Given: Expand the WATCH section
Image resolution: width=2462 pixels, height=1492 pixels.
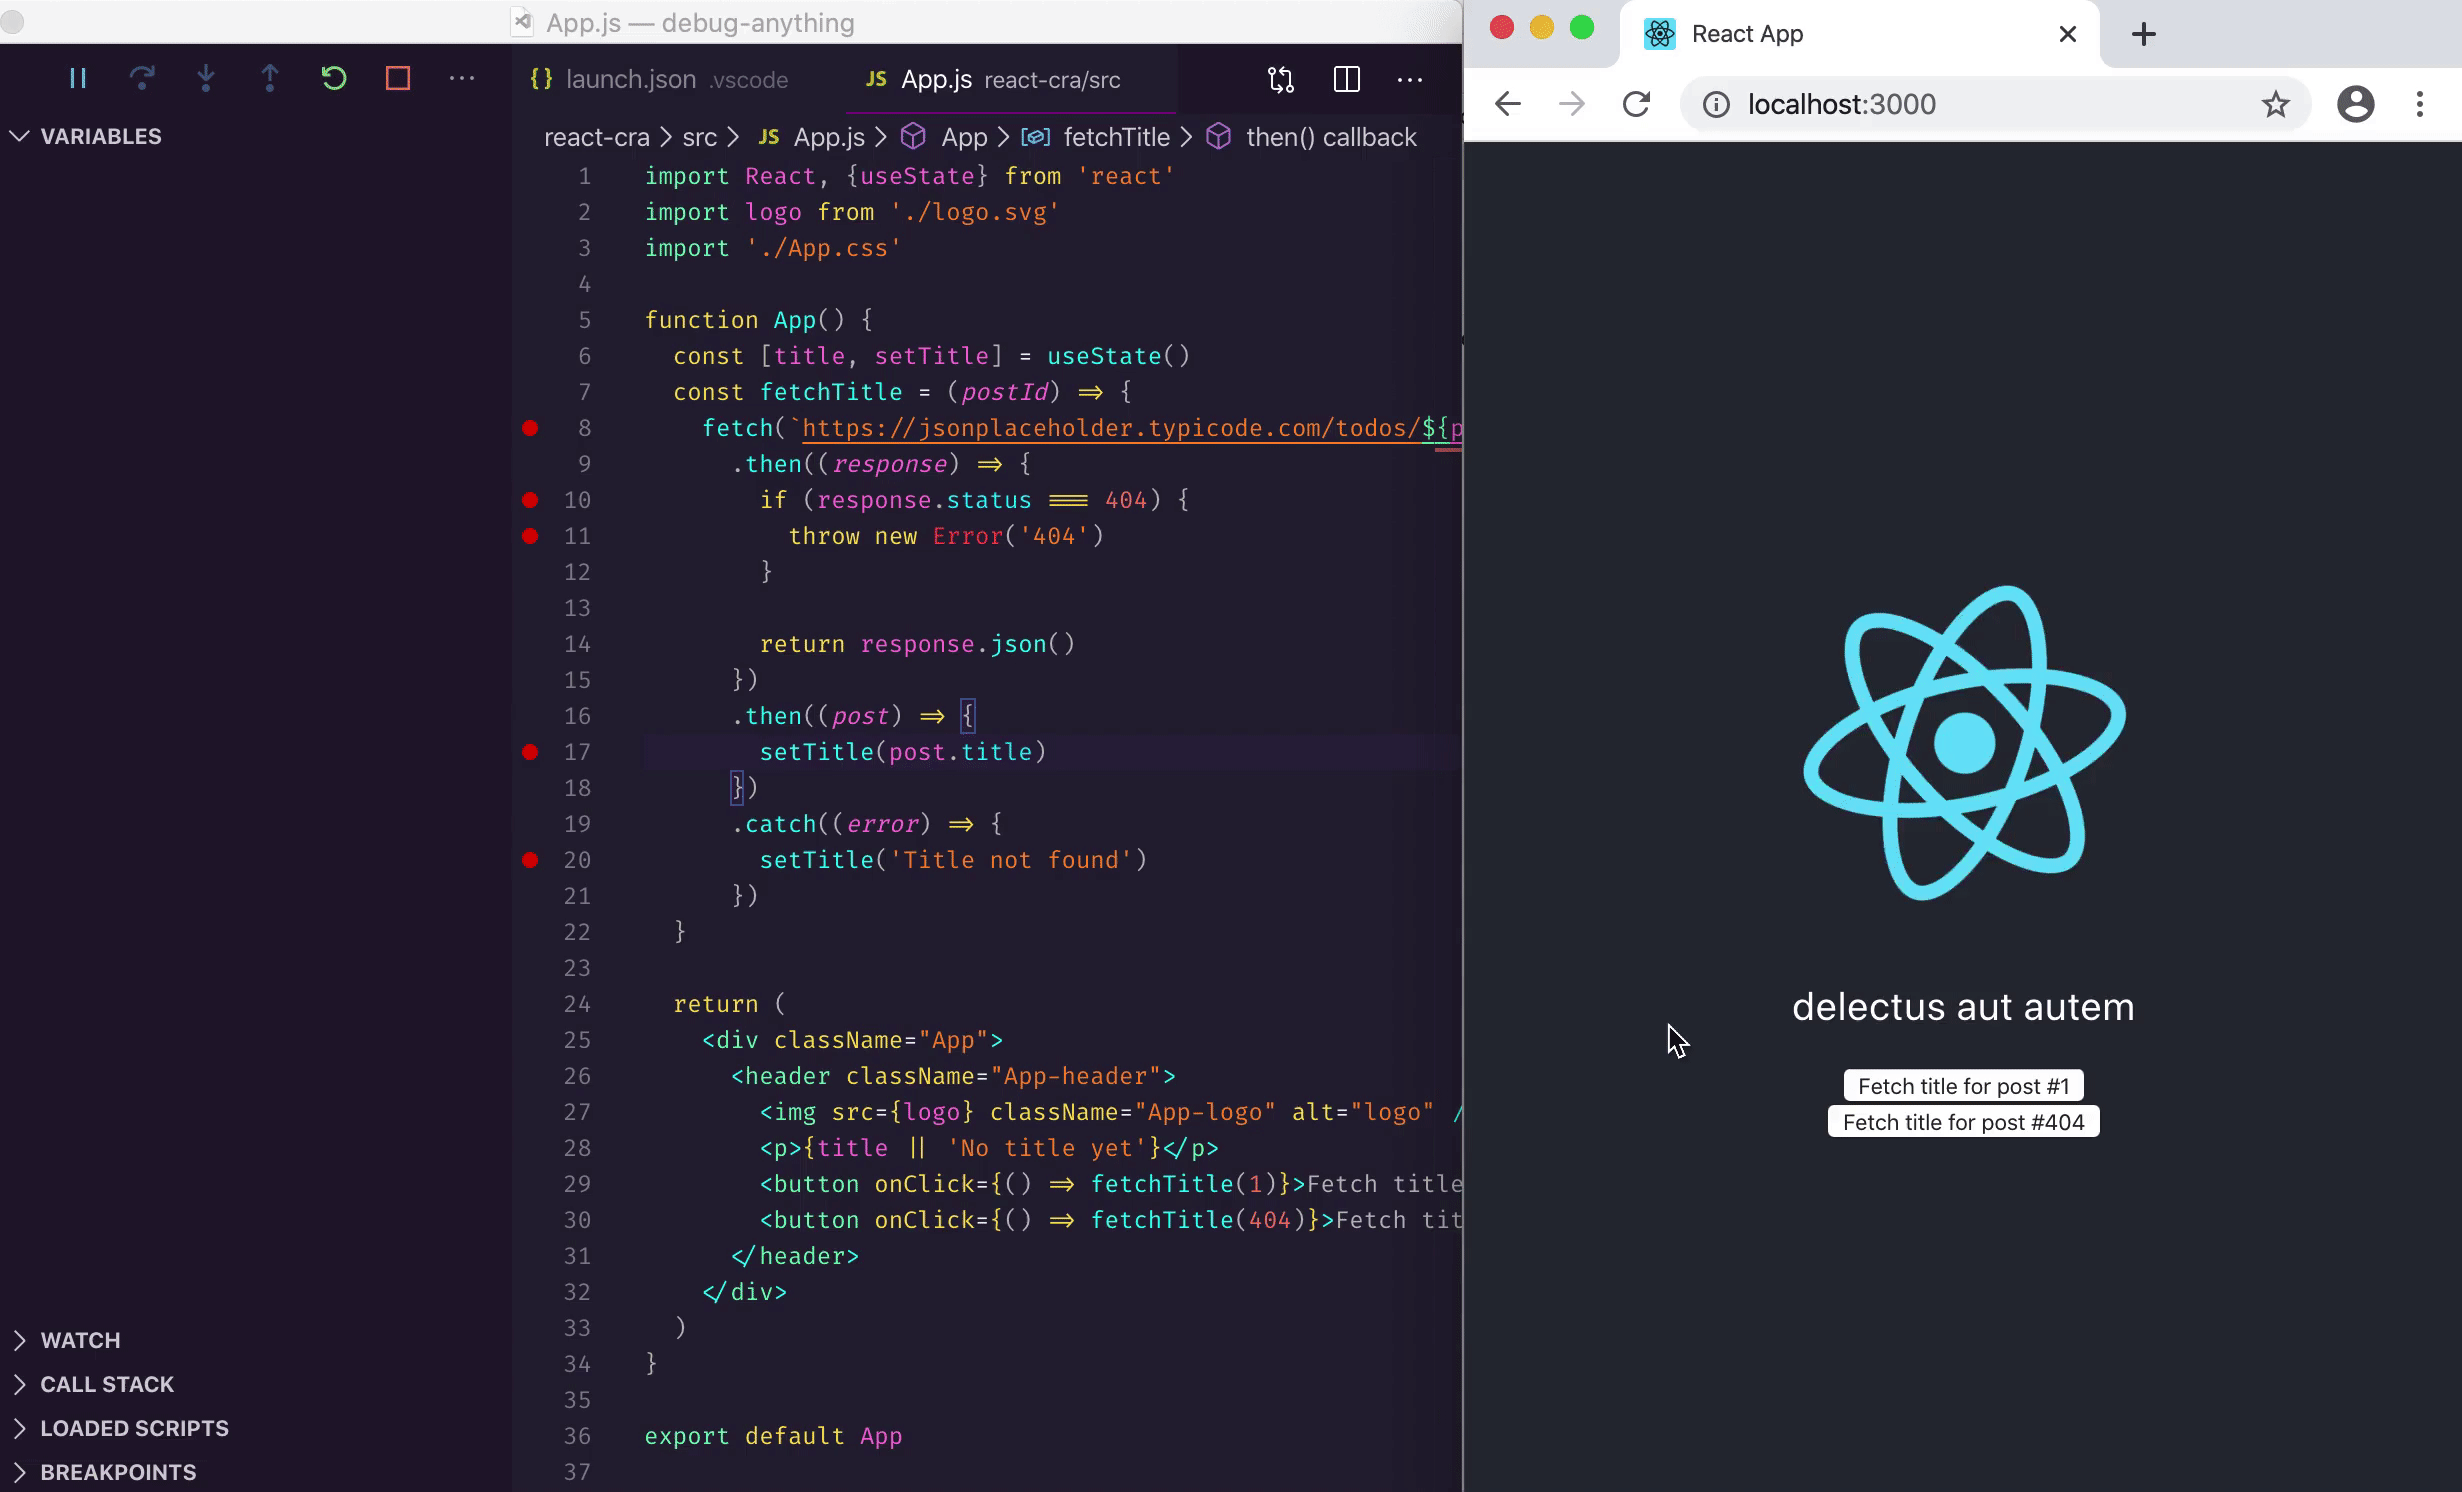Looking at the screenshot, I should point(80,1340).
